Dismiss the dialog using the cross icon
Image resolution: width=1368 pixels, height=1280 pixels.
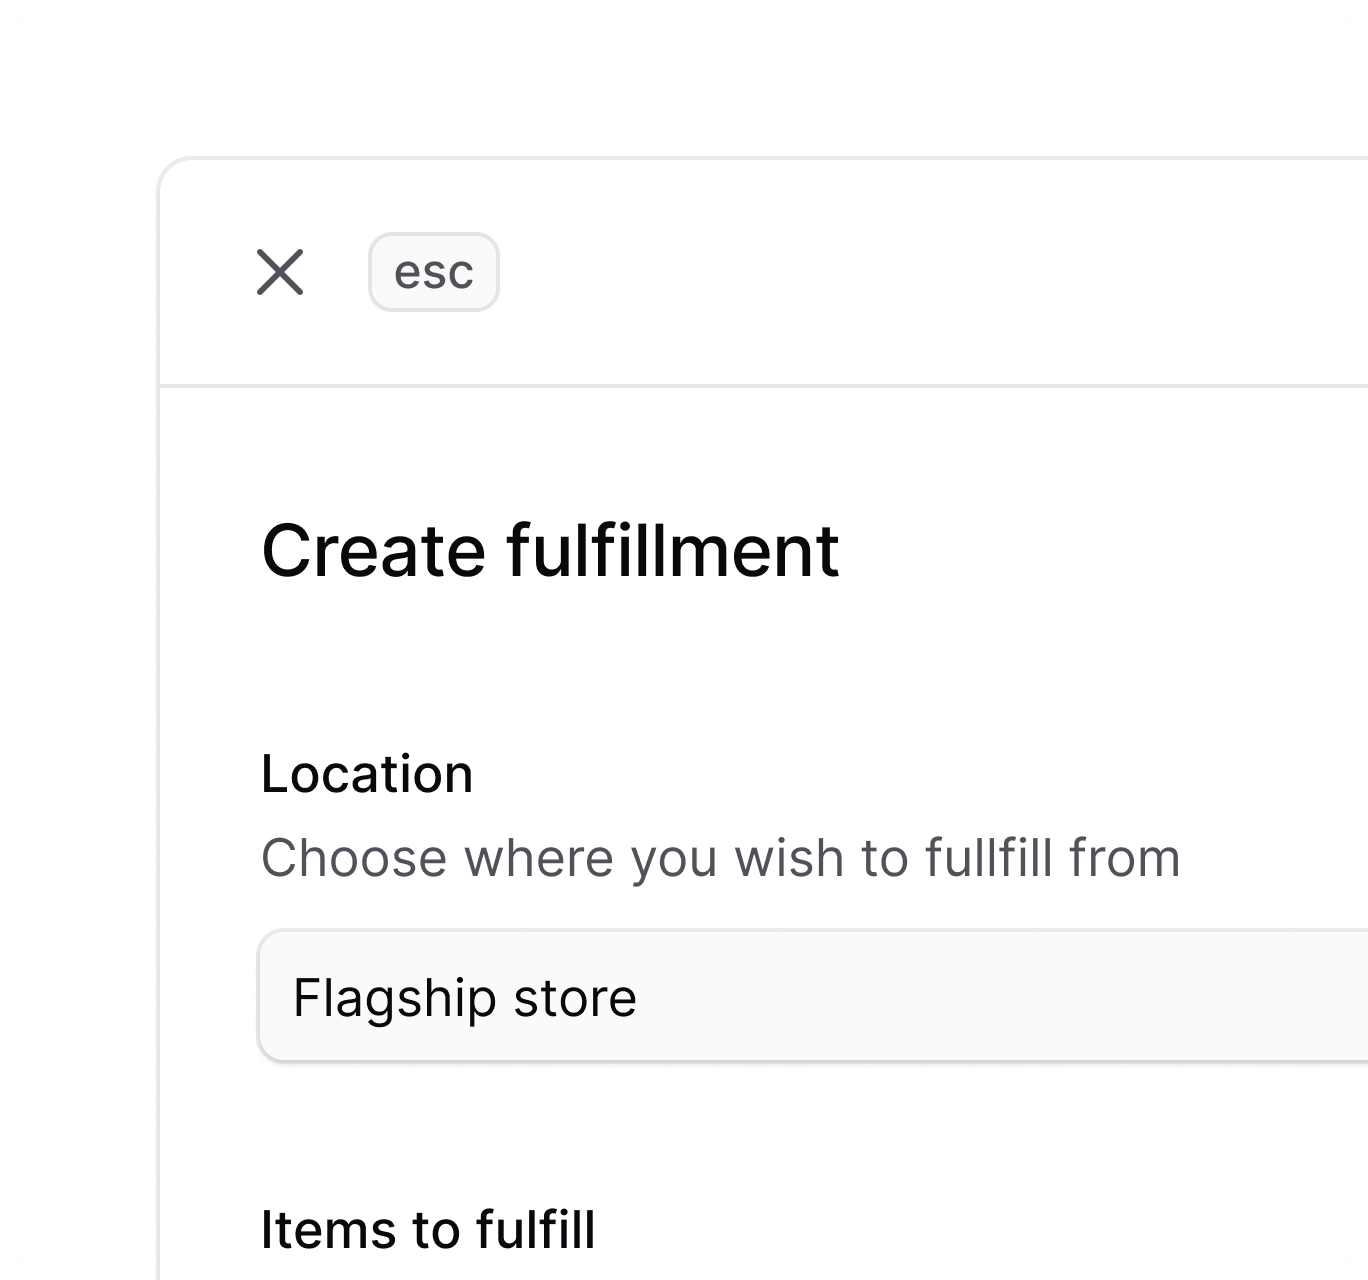click(280, 272)
